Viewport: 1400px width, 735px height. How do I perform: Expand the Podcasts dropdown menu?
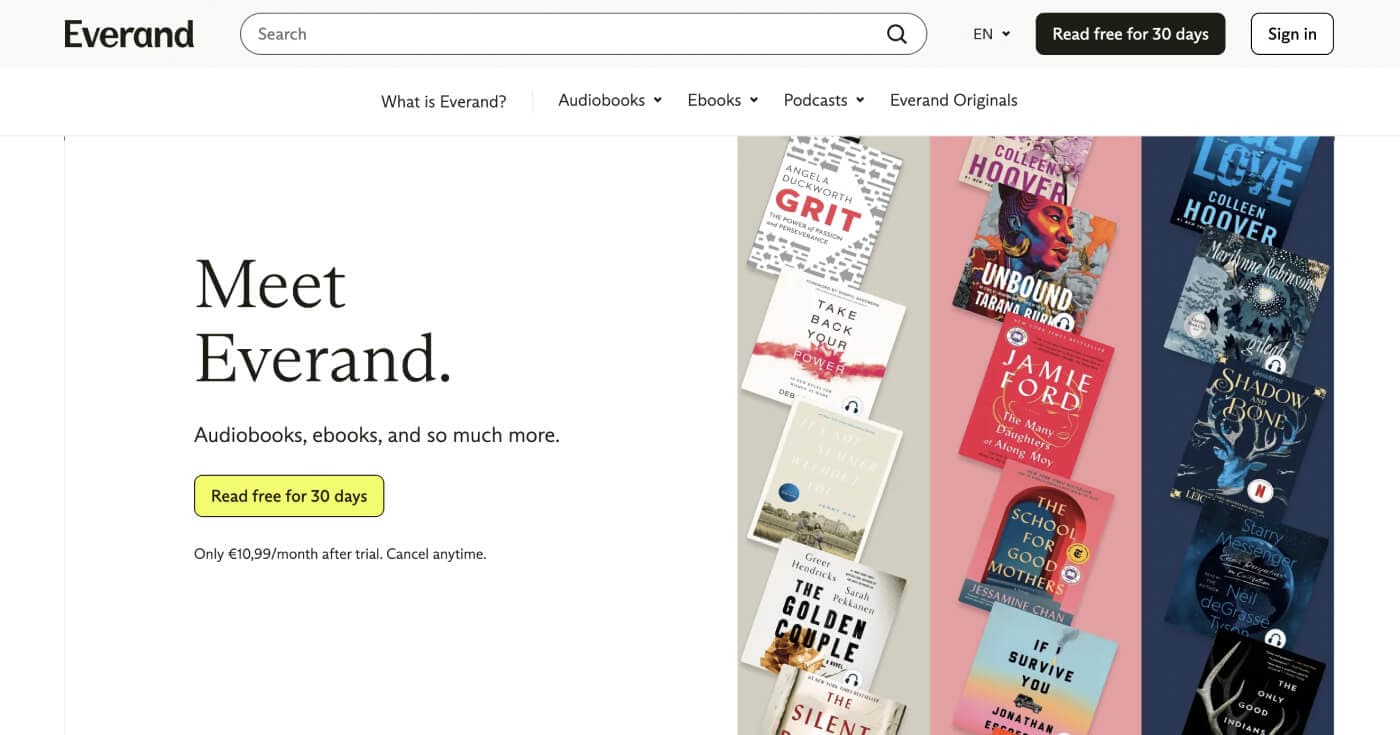coord(823,100)
